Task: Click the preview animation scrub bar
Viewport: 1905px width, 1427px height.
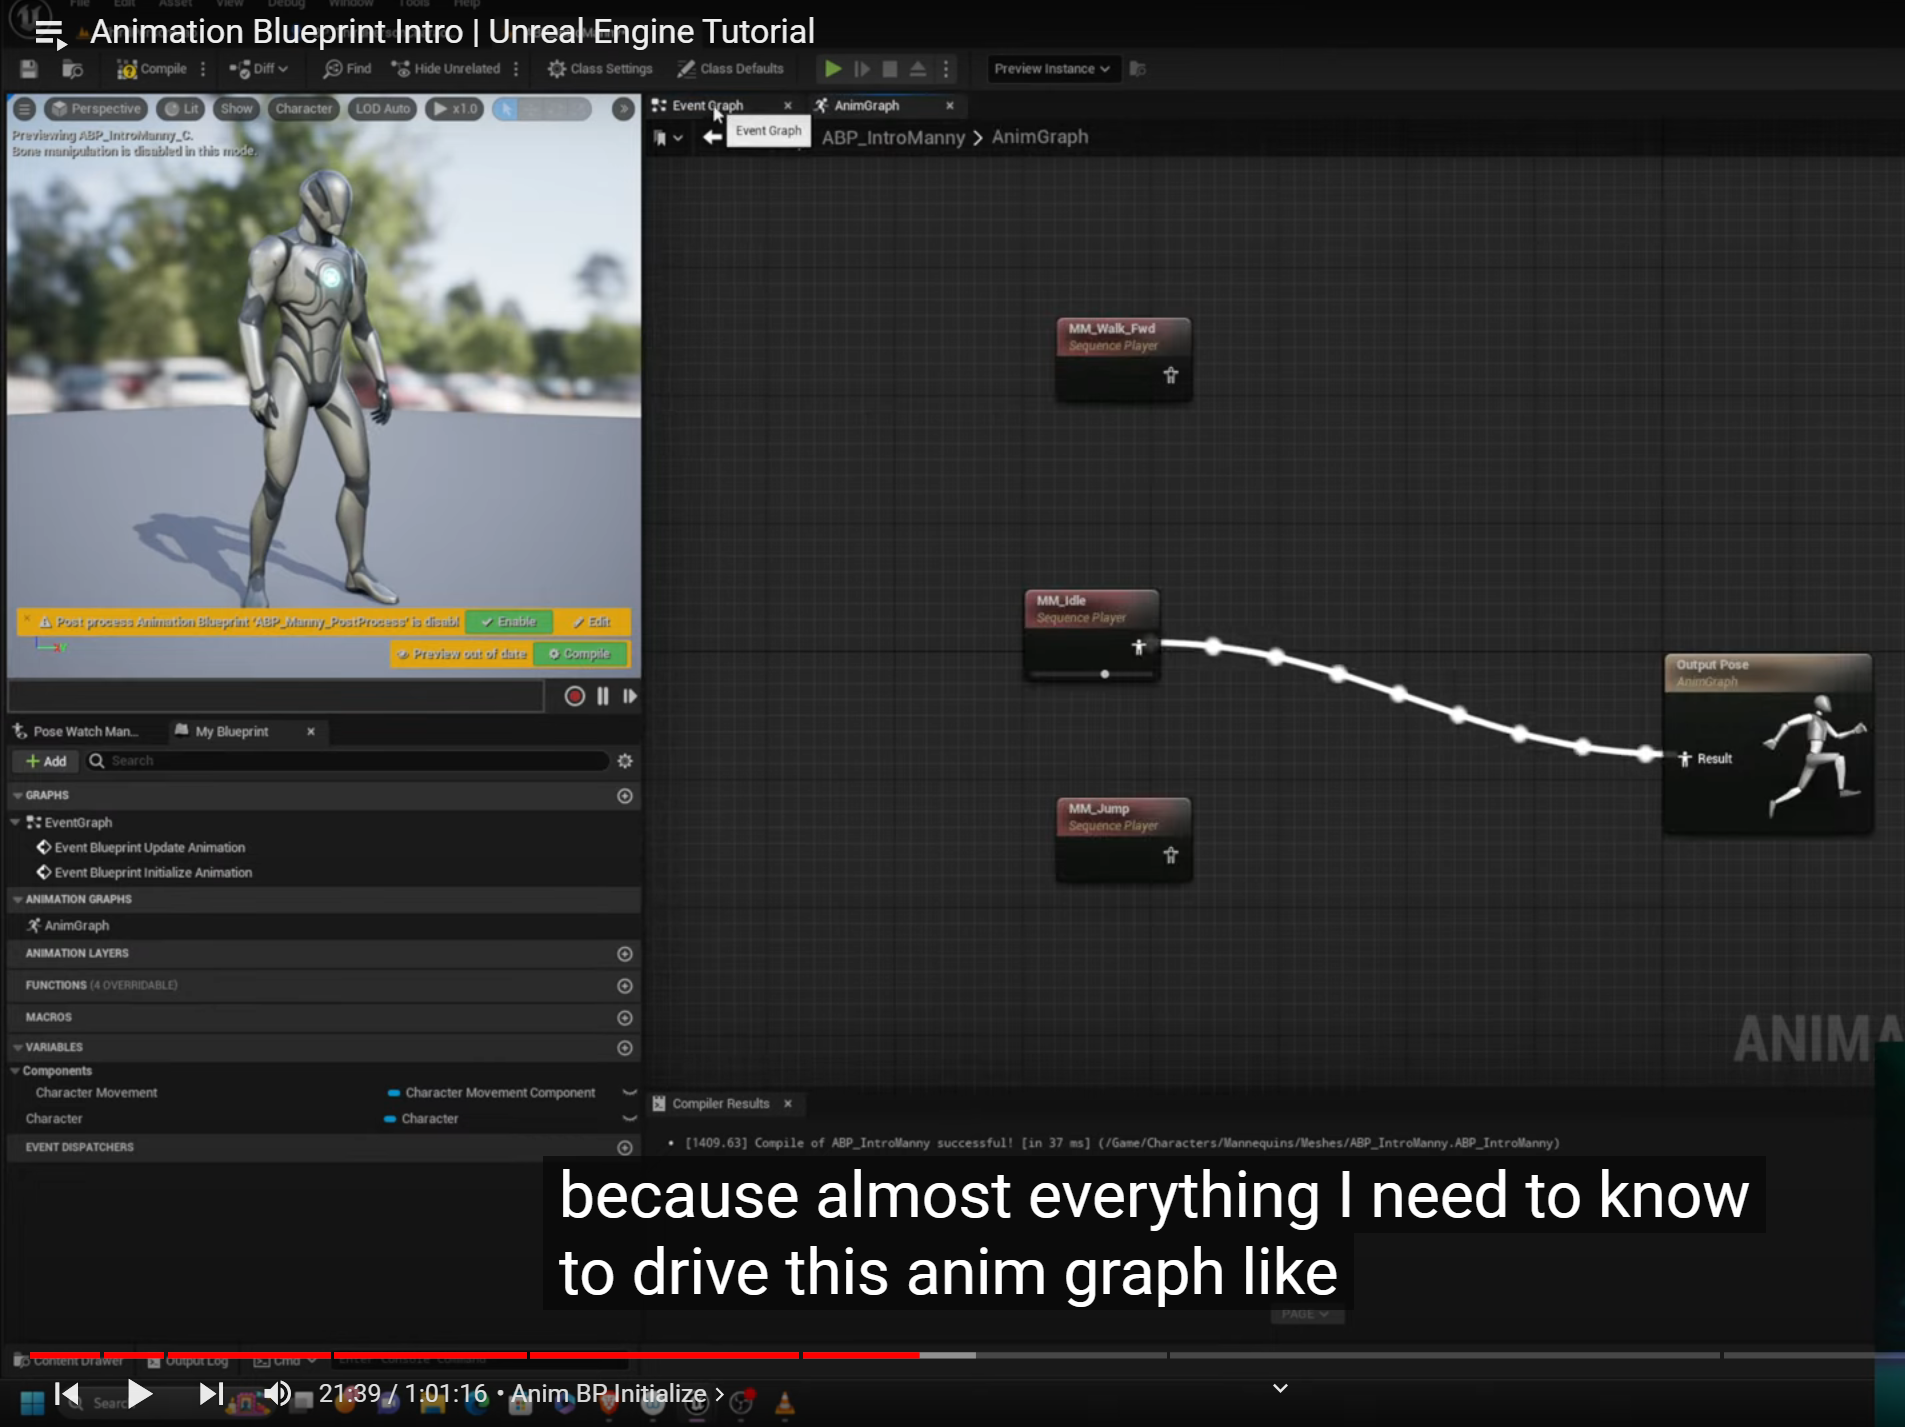Action: pos(276,696)
